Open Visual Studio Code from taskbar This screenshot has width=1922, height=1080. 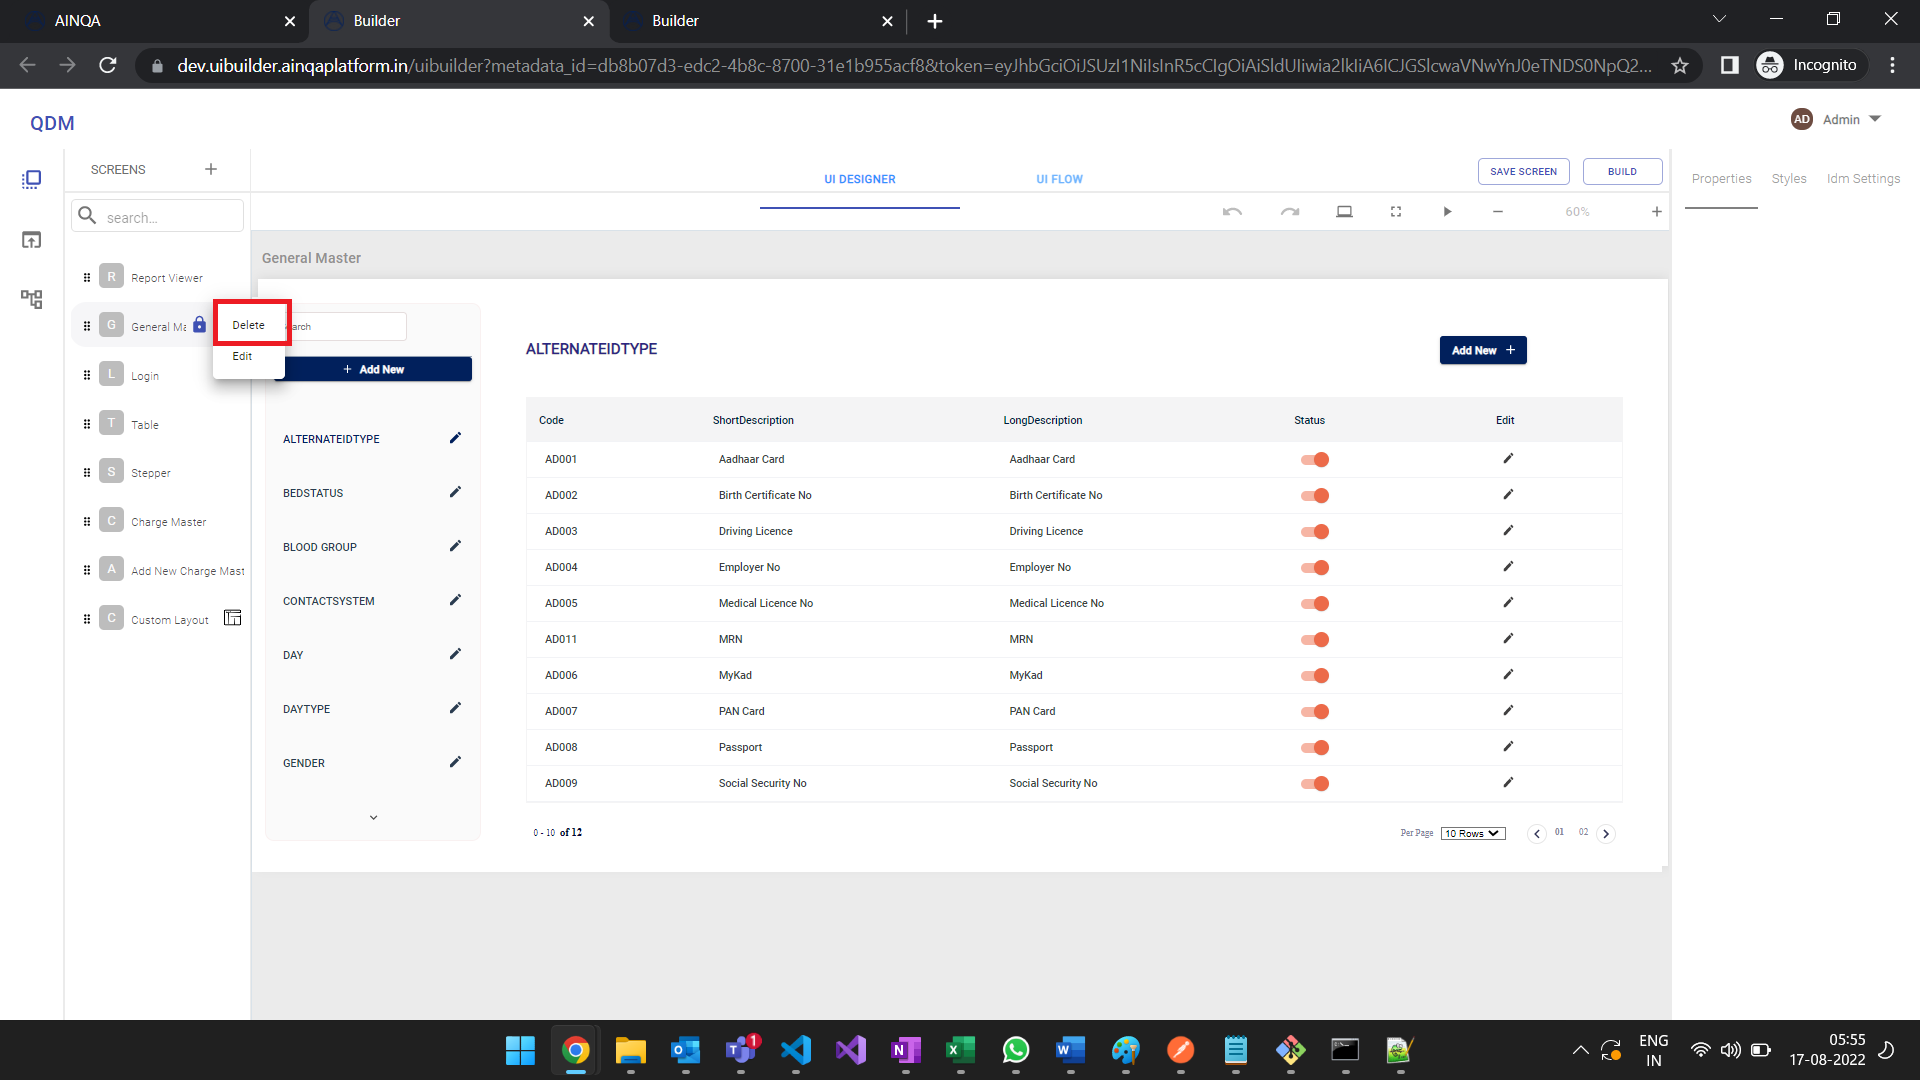[796, 1051]
